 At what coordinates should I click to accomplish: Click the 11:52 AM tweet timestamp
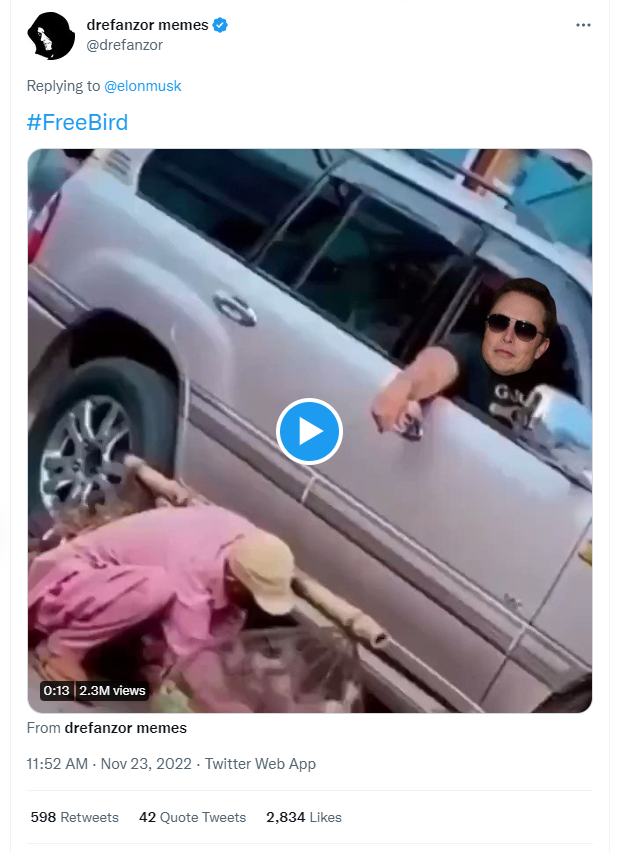point(57,764)
